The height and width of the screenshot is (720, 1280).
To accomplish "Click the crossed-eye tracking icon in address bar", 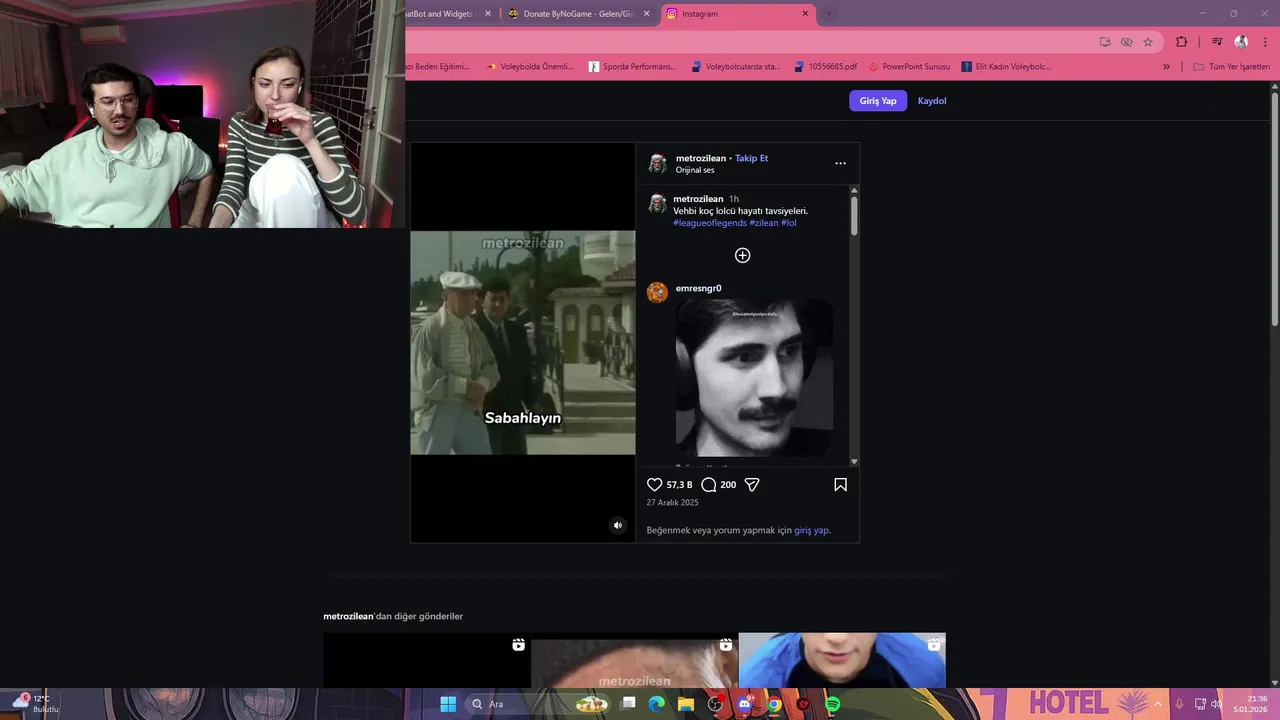I will 1126,42.
